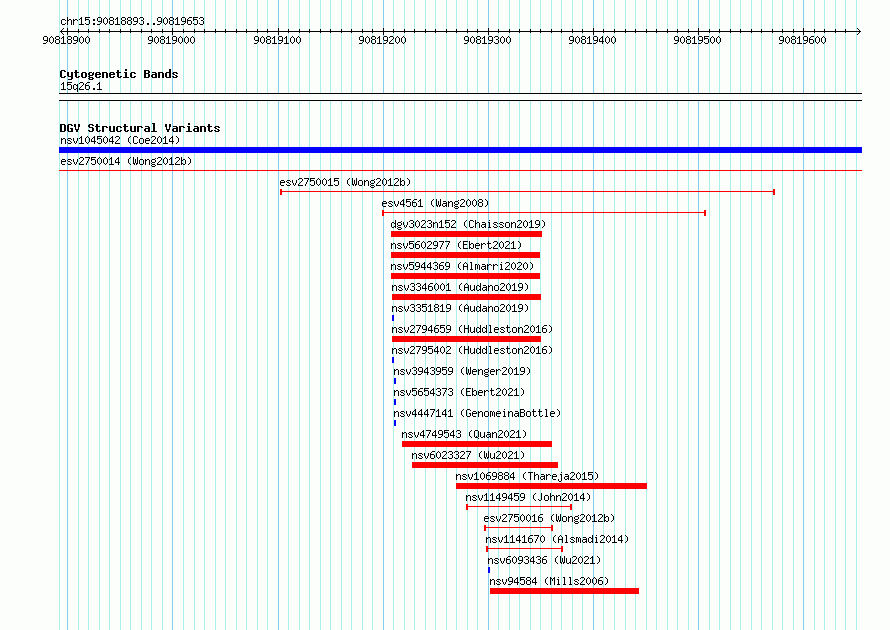
Task: Click the 15q26.1 band label
Action: [x=81, y=86]
